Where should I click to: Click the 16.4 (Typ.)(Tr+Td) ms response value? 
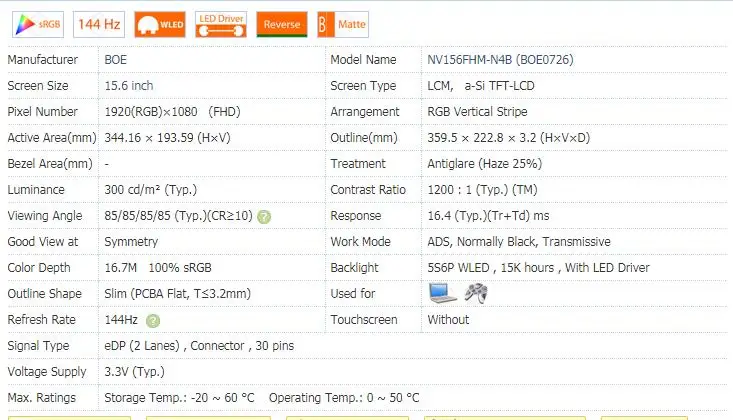pyautogui.click(x=488, y=216)
